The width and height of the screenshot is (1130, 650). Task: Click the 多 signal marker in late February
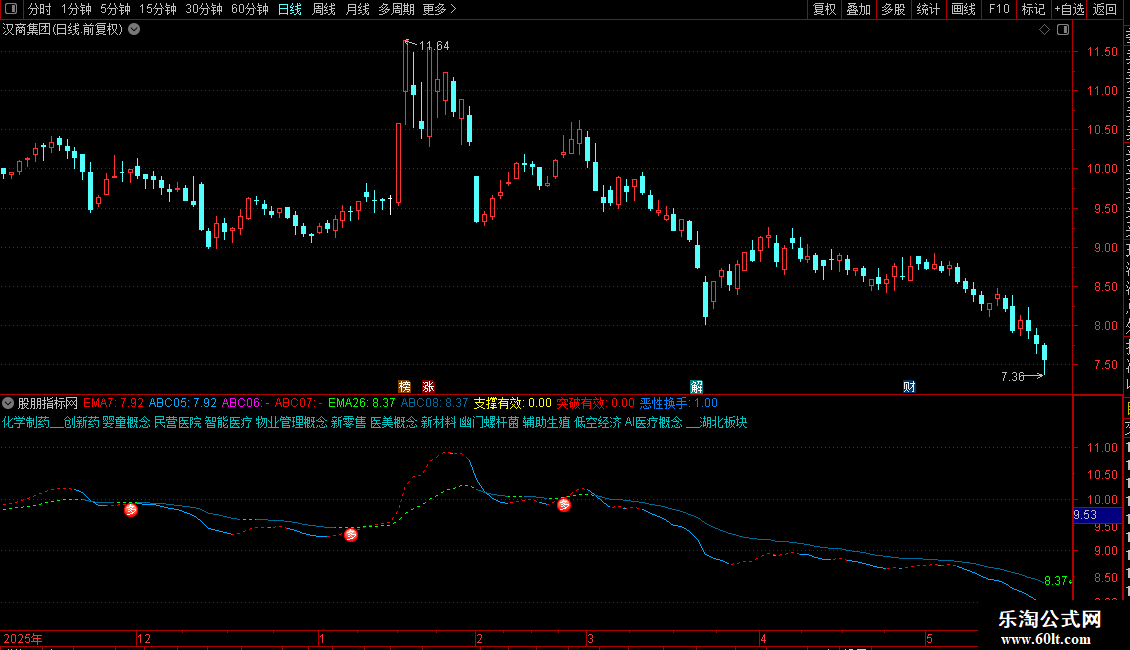(564, 505)
